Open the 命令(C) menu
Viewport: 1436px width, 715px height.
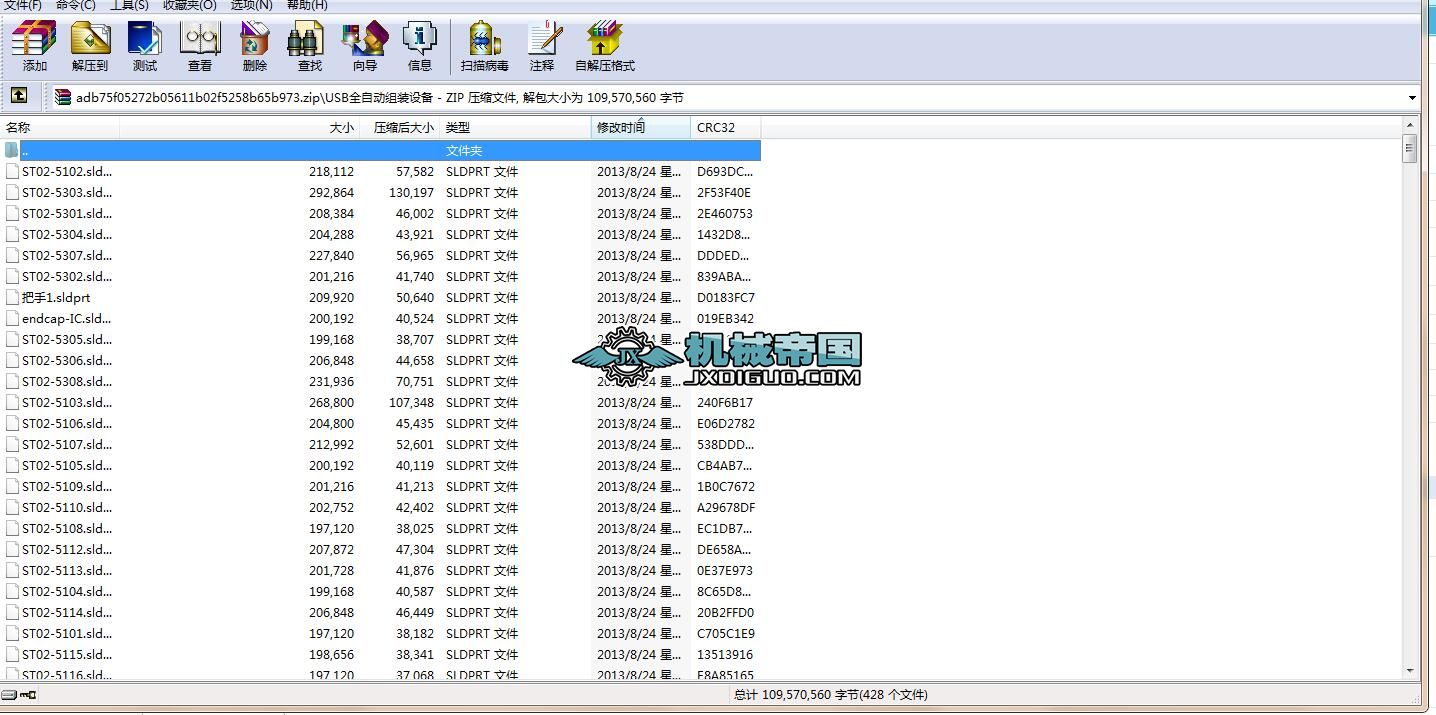coord(76,5)
